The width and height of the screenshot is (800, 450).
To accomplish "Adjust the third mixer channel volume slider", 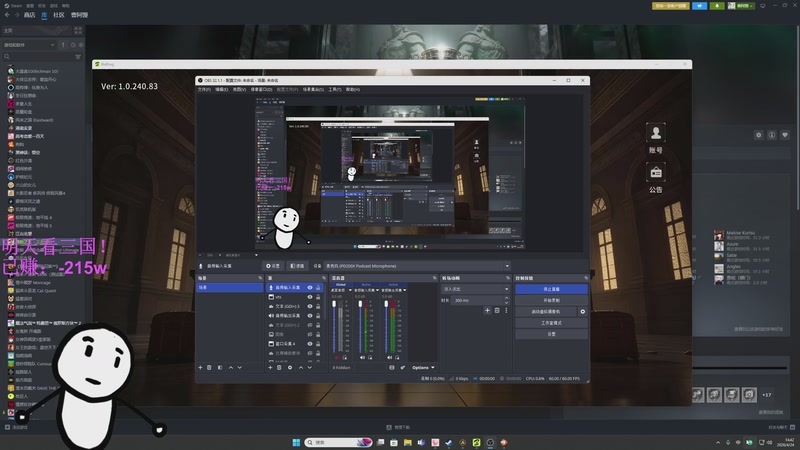I will point(386,327).
